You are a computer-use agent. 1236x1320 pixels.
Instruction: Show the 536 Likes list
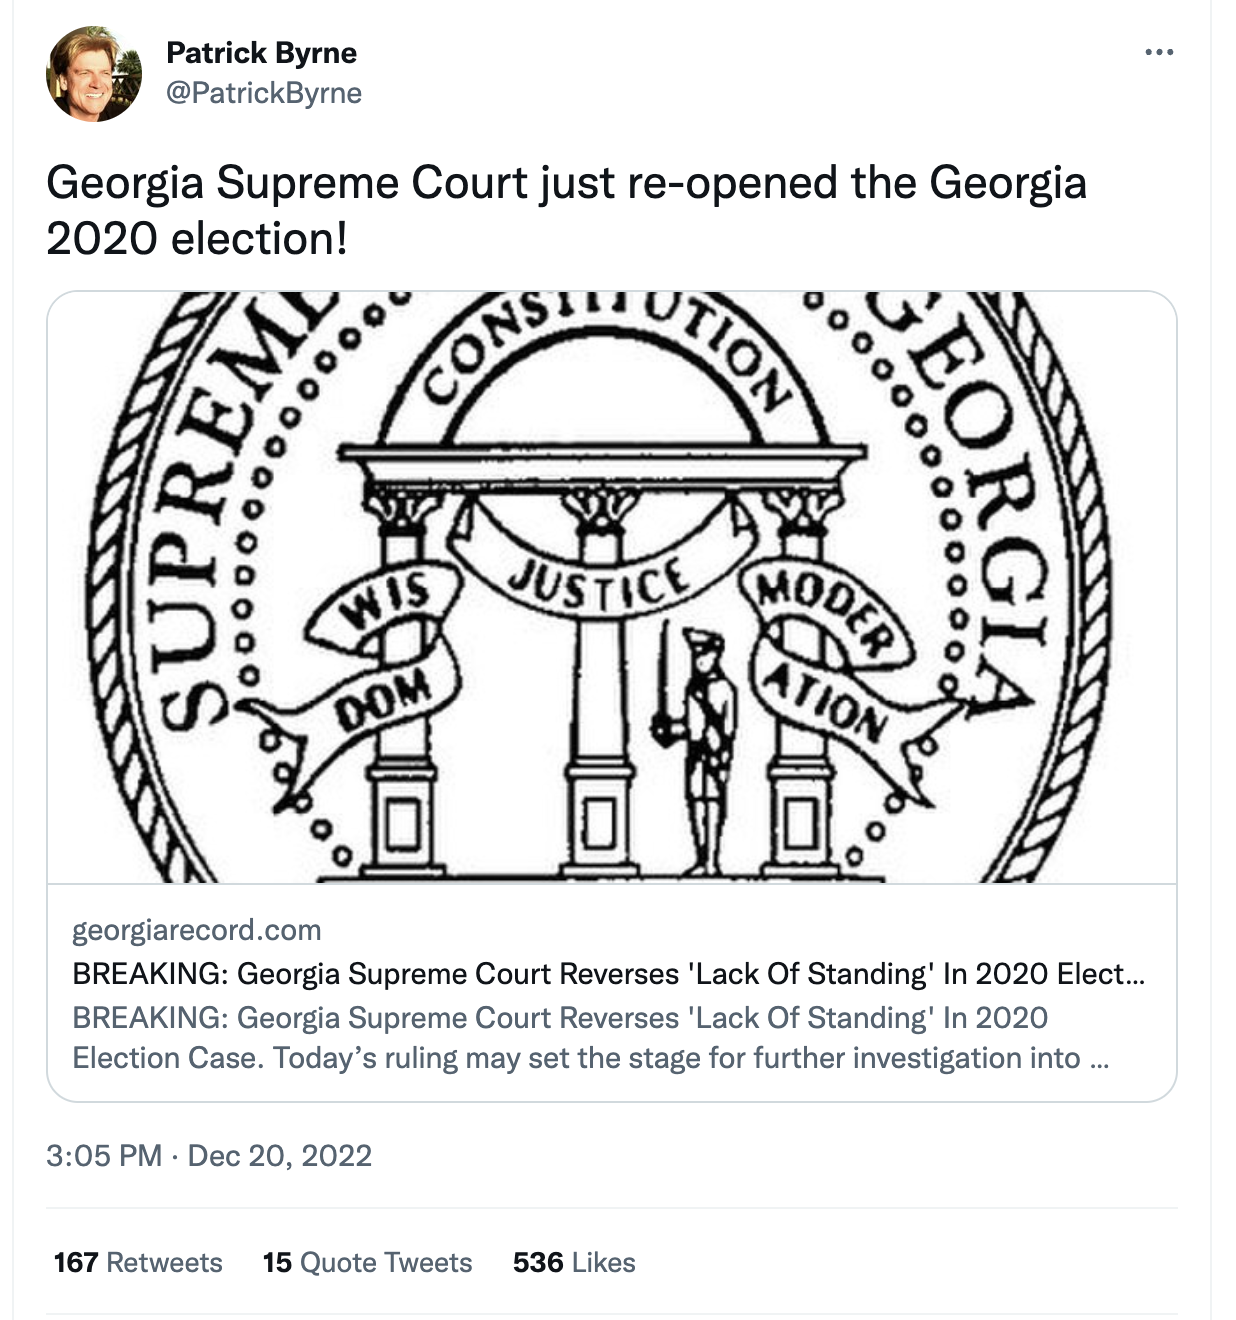(574, 1262)
